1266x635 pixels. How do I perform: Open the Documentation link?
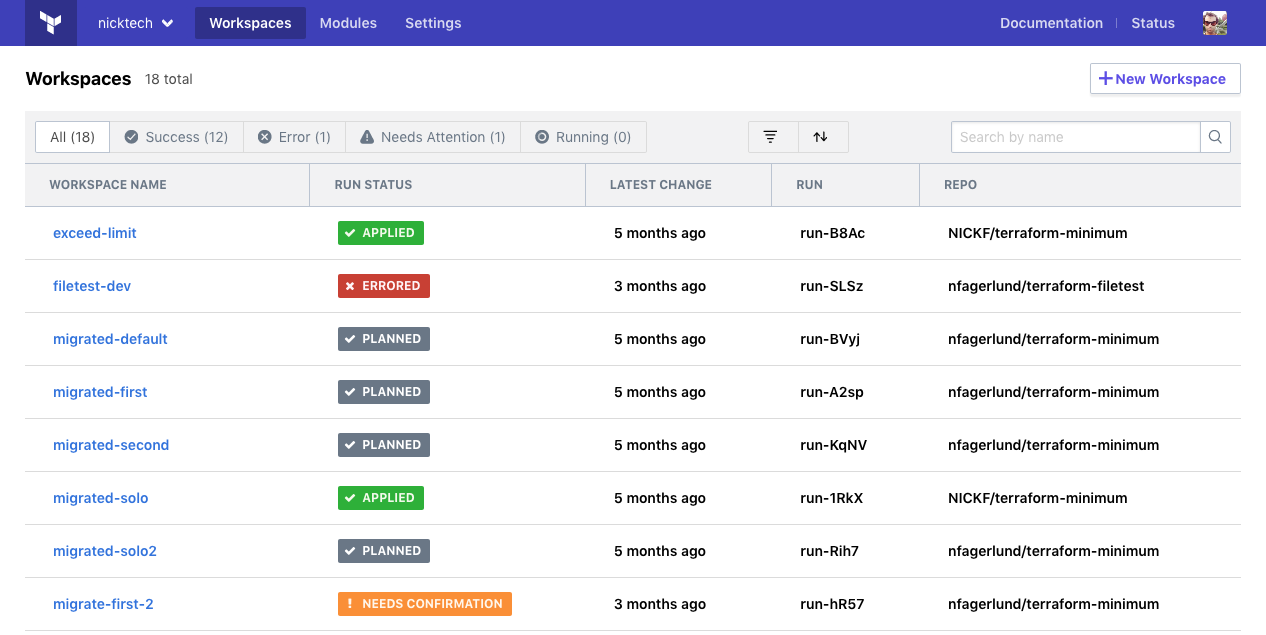[x=1051, y=23]
